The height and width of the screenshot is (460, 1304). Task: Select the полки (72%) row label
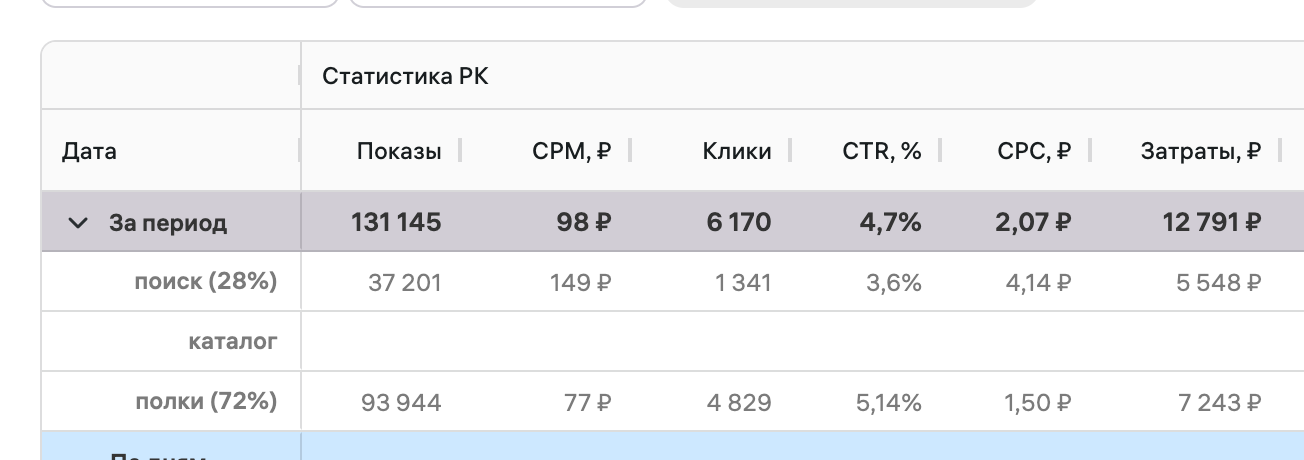click(x=206, y=402)
